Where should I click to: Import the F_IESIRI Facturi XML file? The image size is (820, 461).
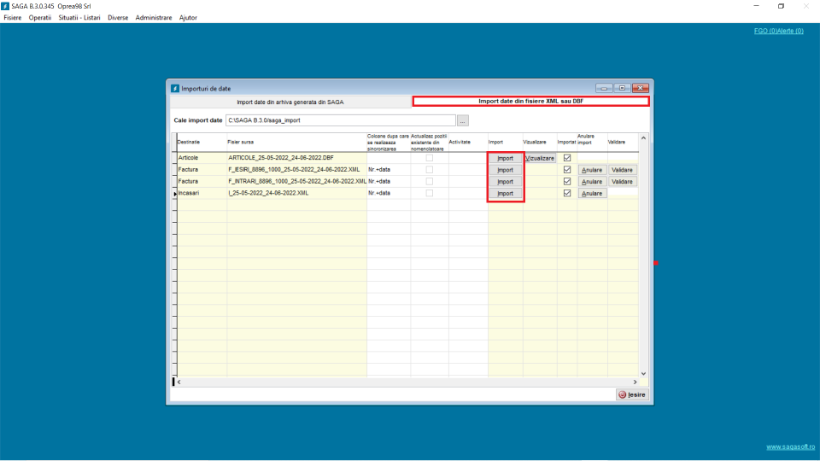(505, 170)
